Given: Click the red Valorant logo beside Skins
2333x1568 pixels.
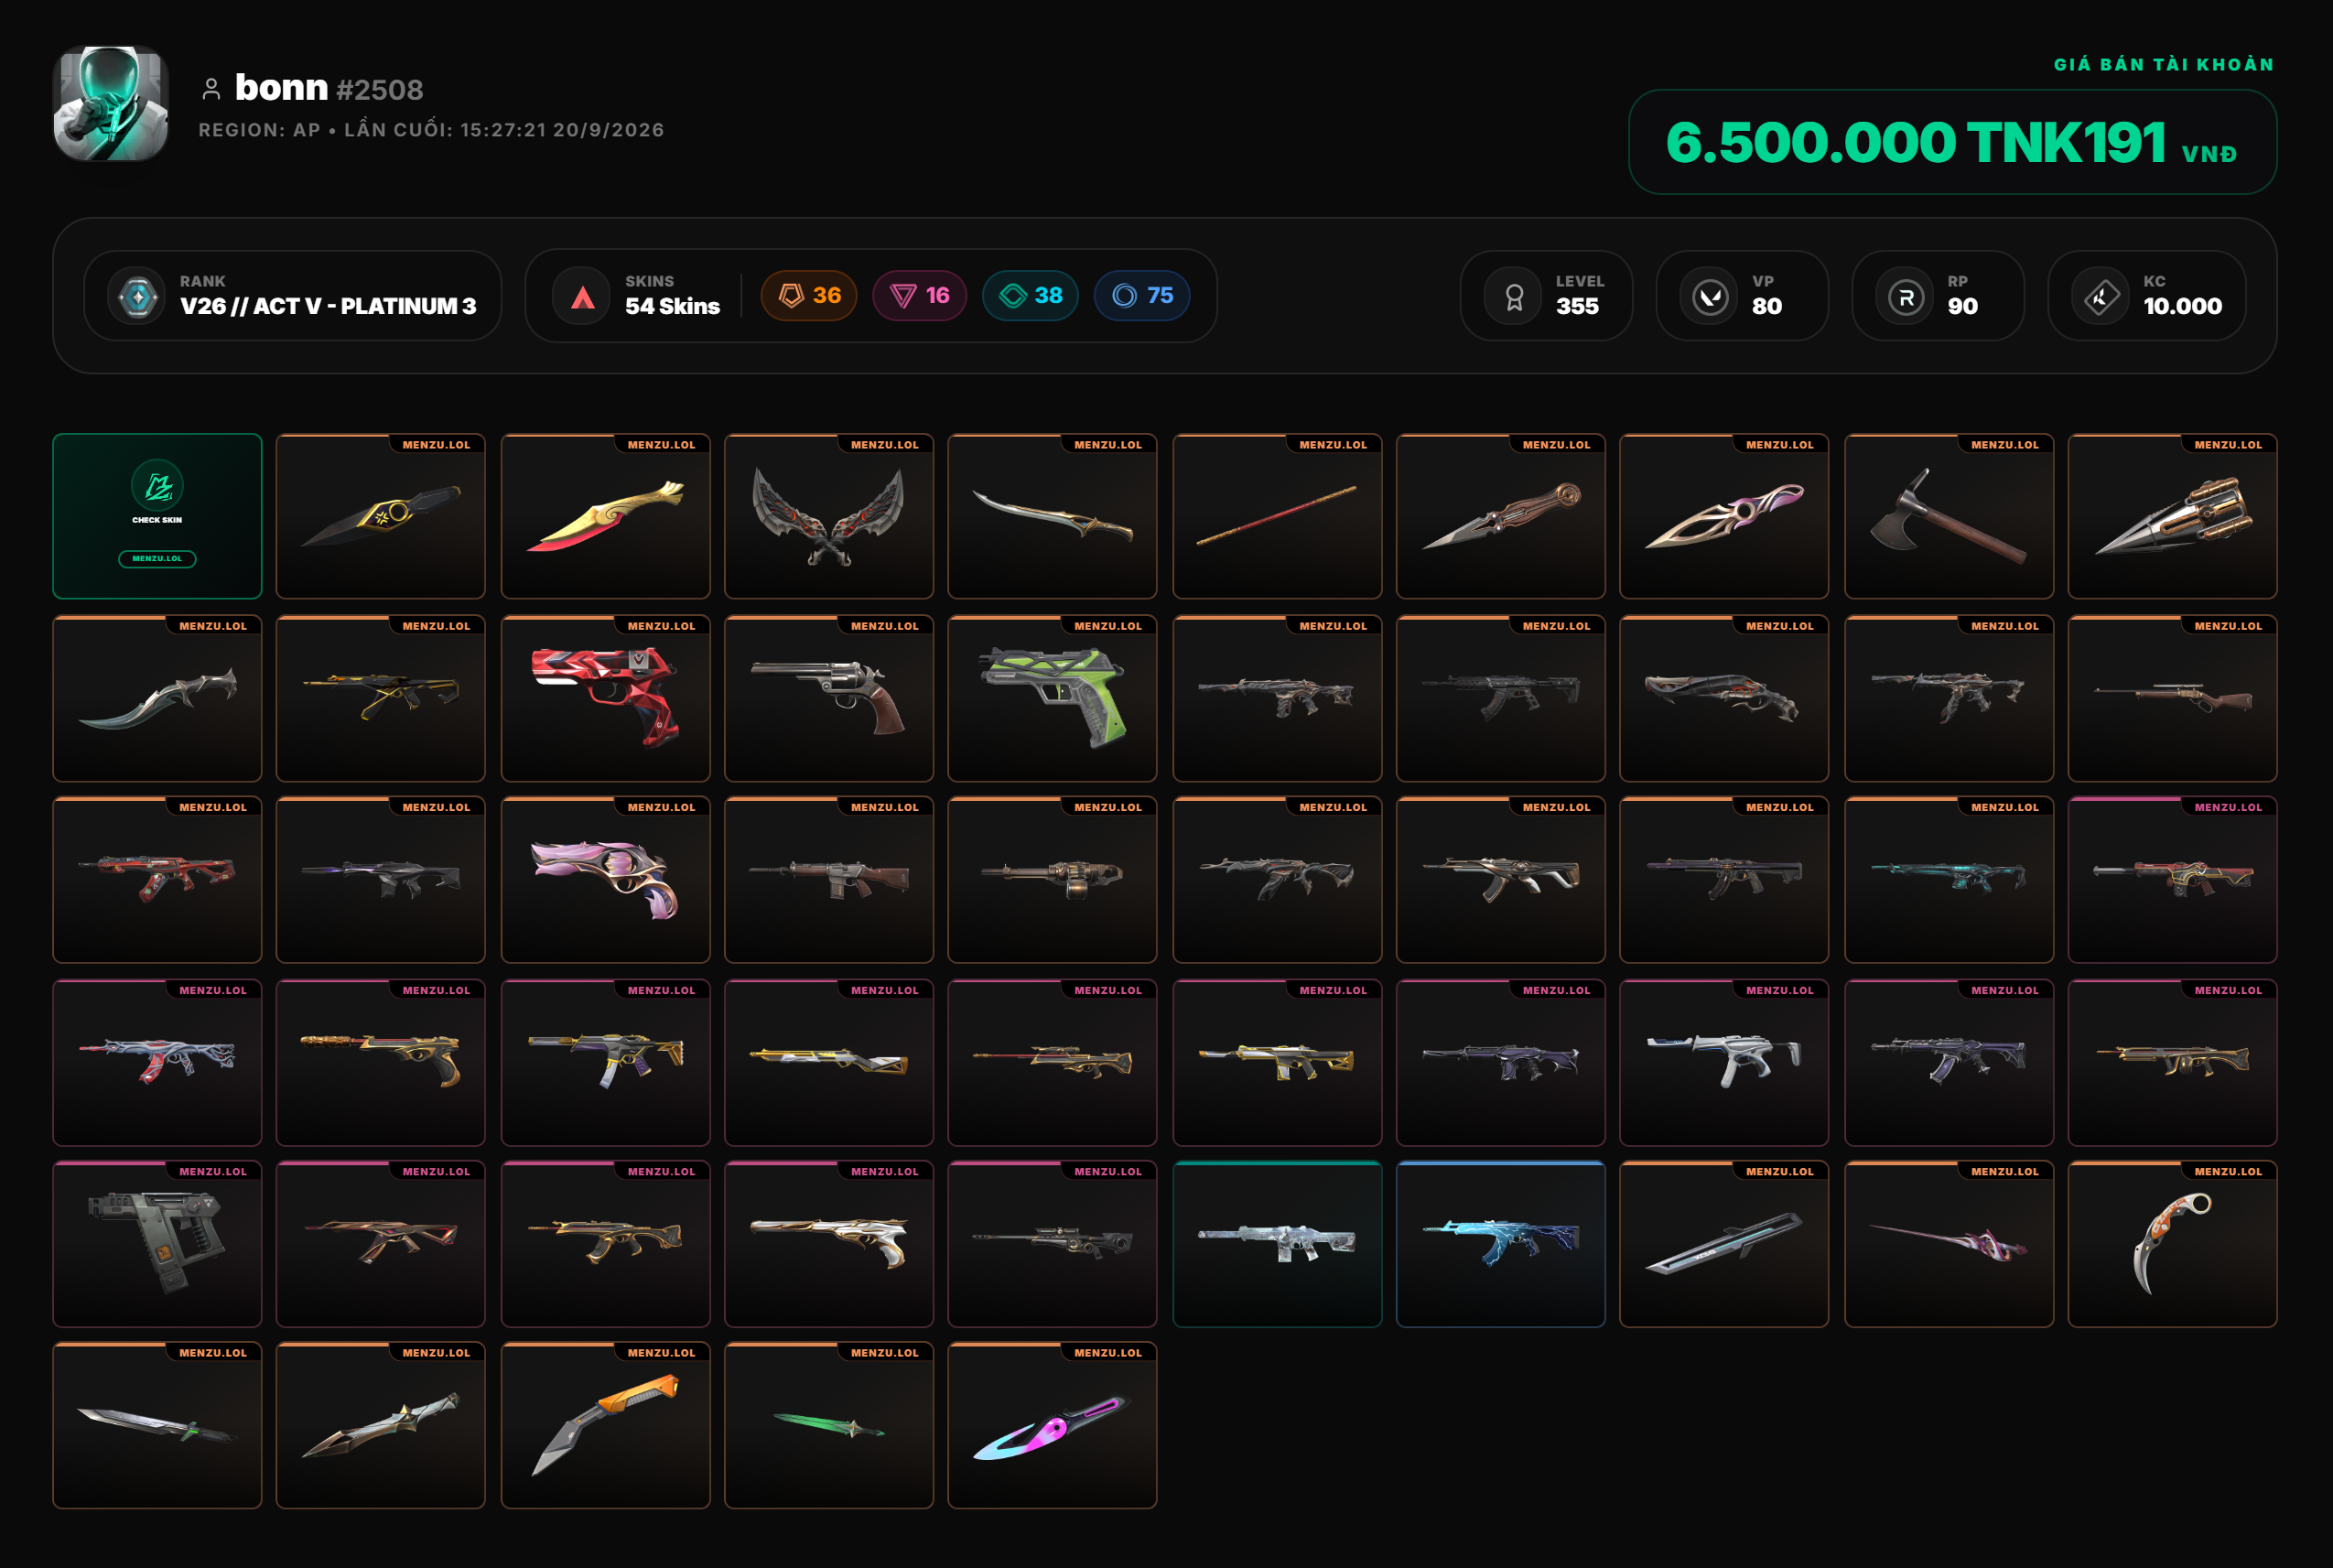Looking at the screenshot, I should click(x=583, y=296).
